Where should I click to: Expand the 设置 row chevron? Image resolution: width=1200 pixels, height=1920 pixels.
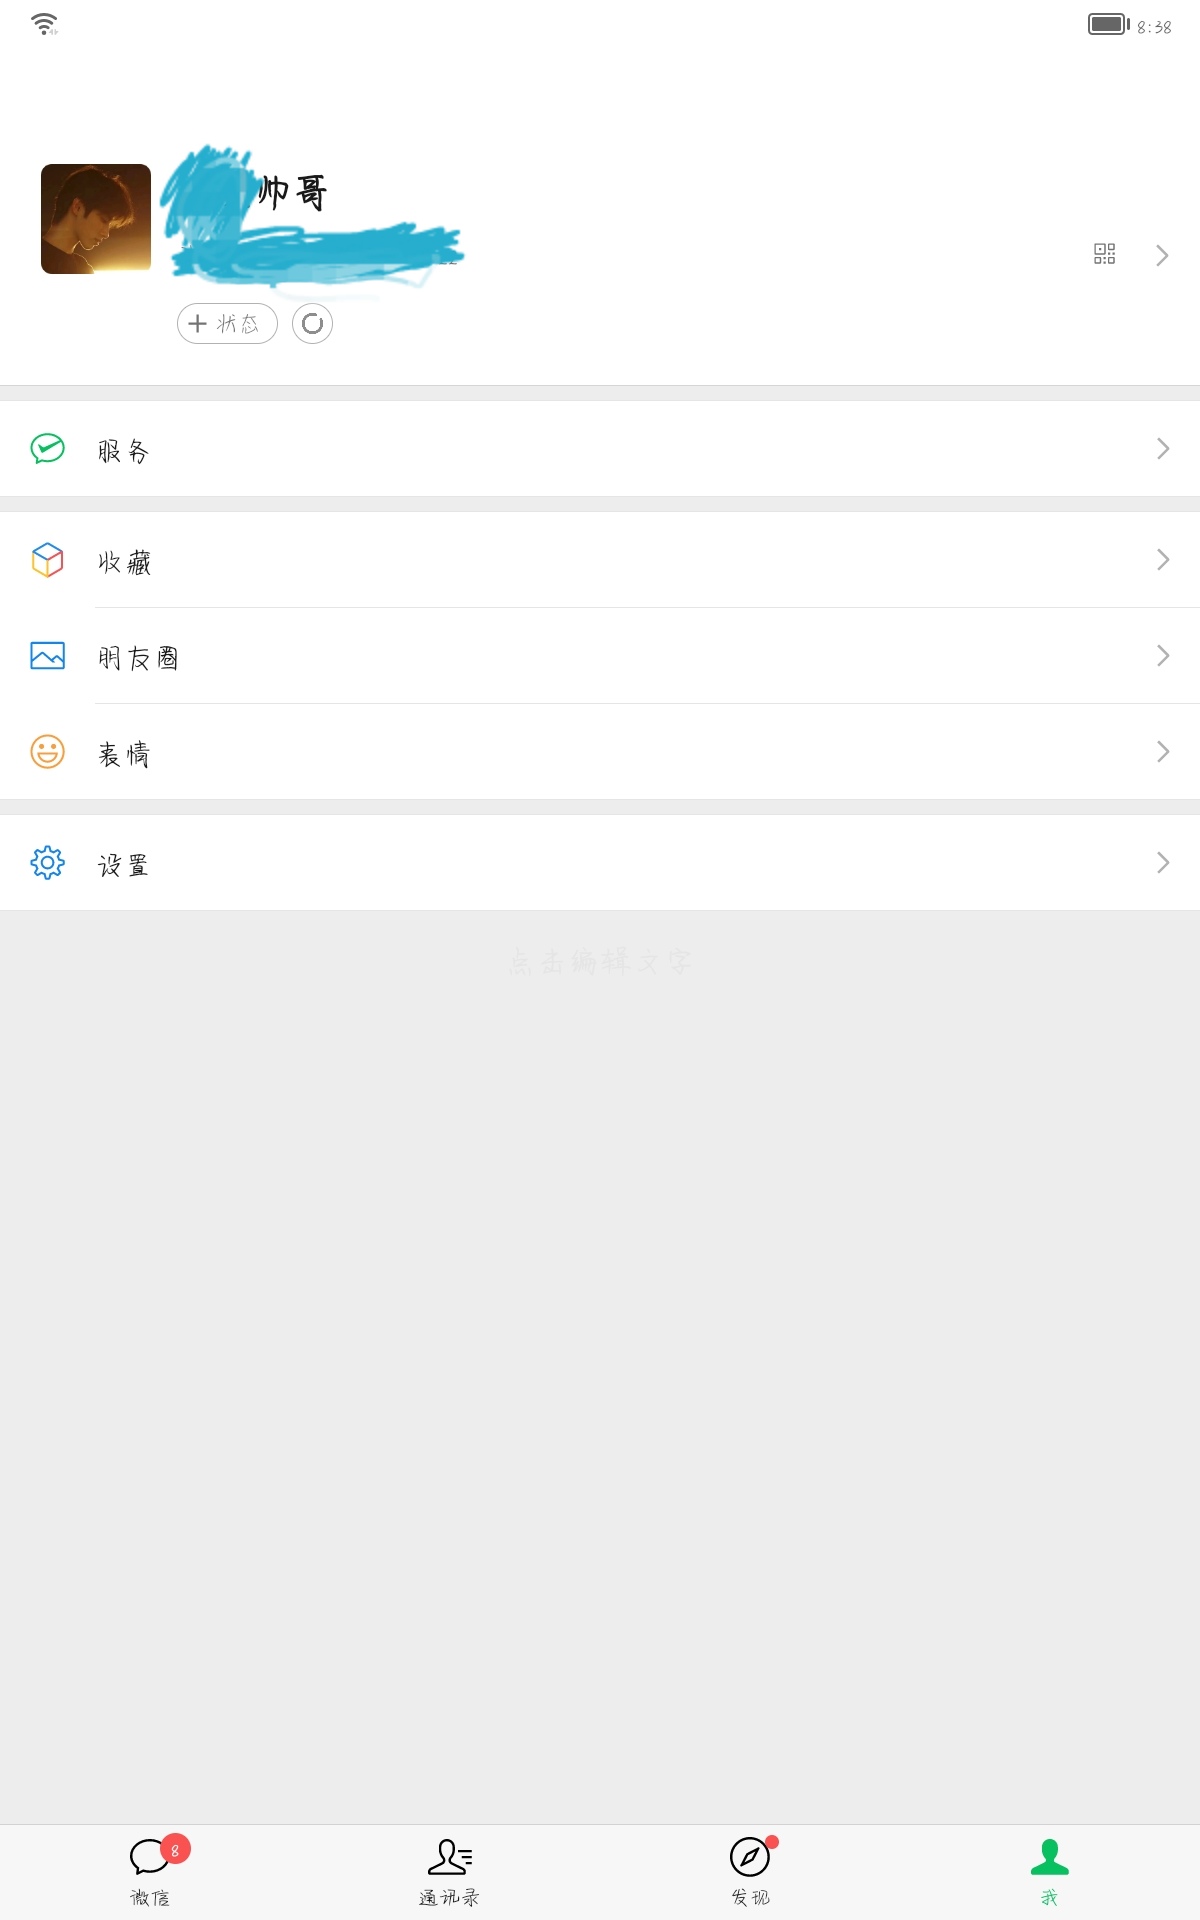[x=1162, y=862]
